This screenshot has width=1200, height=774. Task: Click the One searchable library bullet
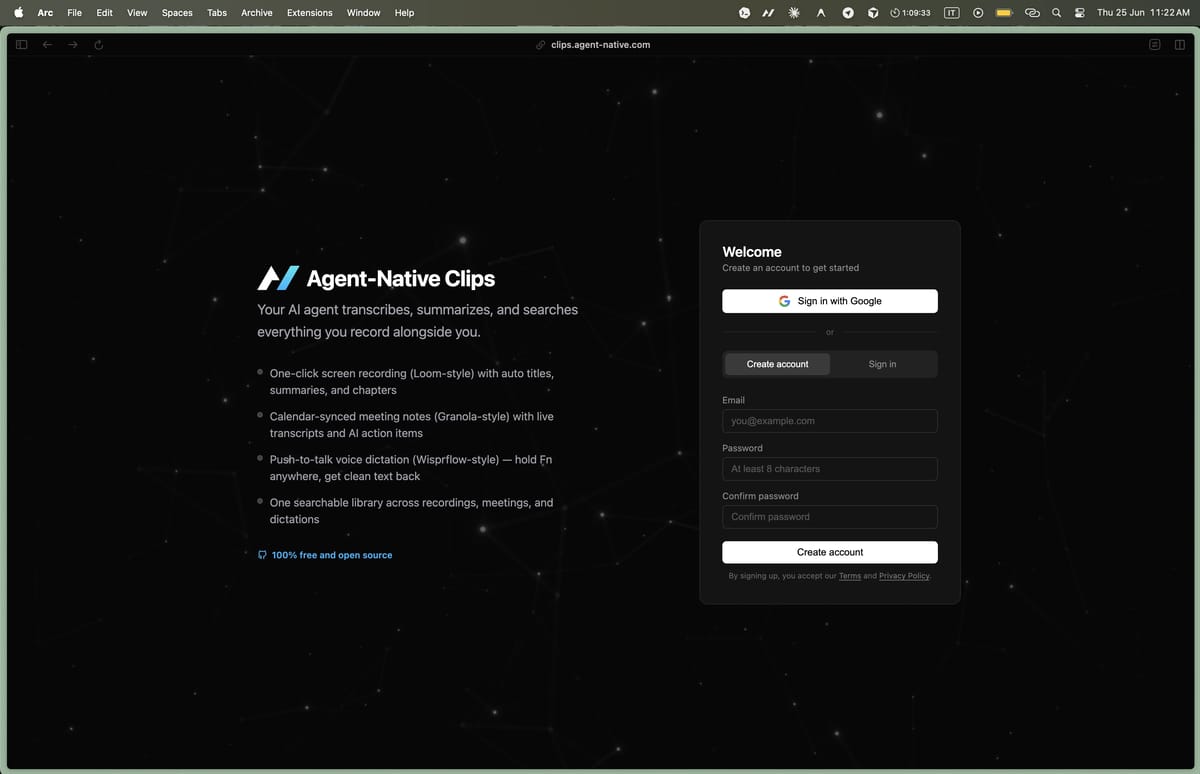[x=411, y=511]
